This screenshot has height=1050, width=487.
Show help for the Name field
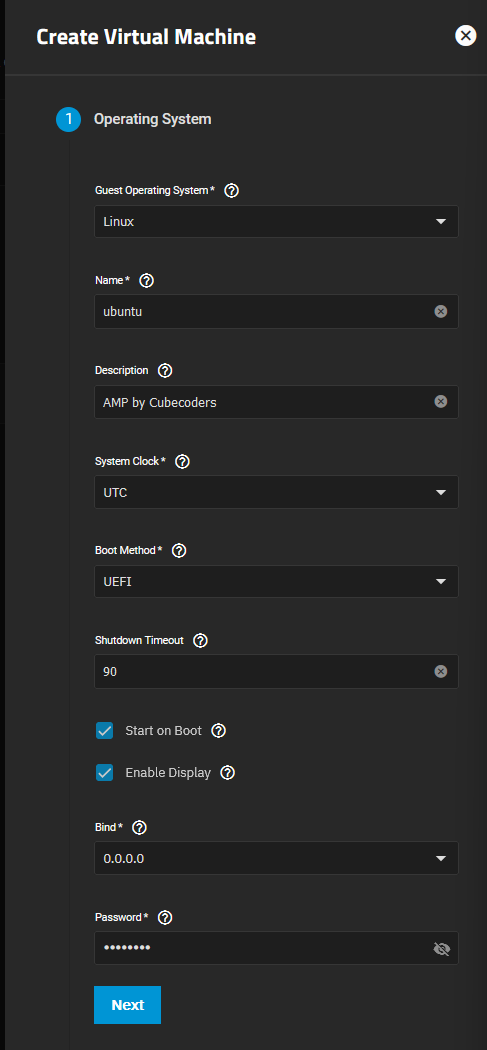[147, 281]
